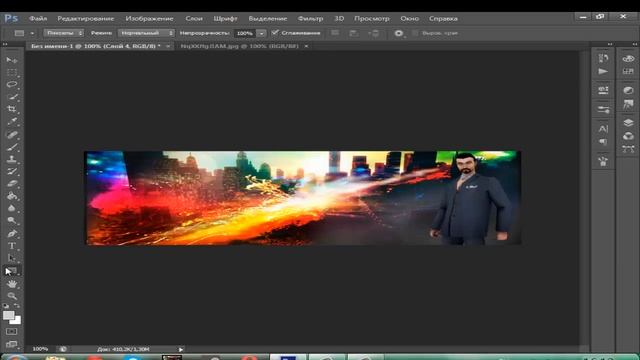
Task: Toggle Quick Mask mode
Action: (x=11, y=331)
